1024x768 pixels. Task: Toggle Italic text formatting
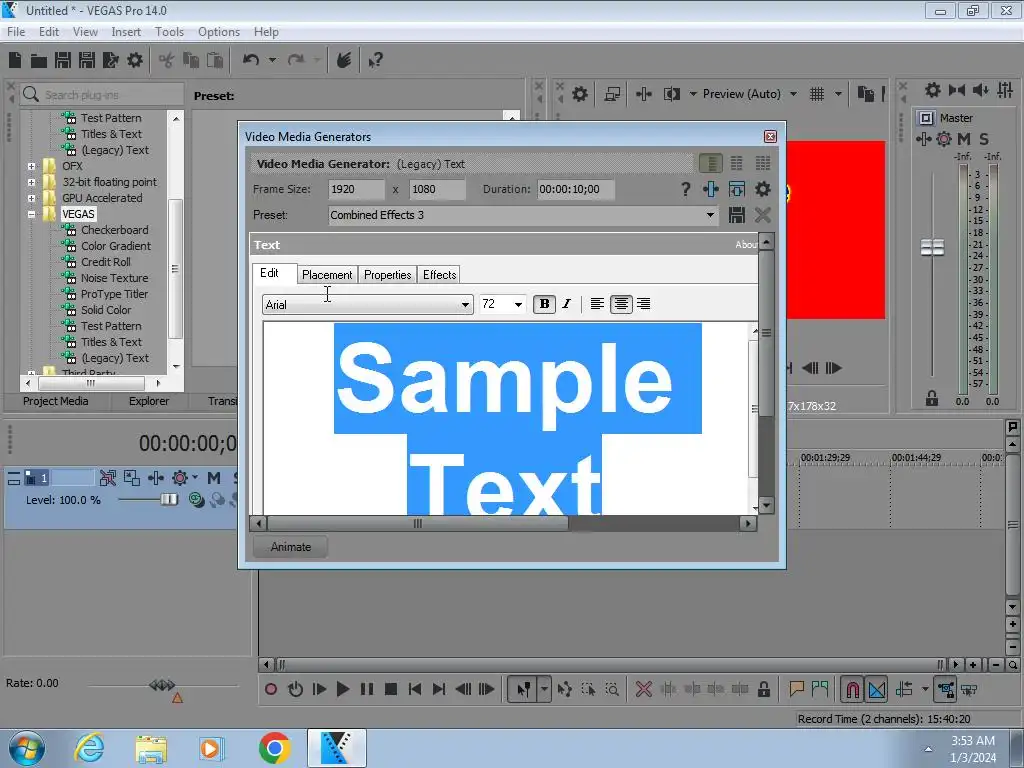click(566, 304)
